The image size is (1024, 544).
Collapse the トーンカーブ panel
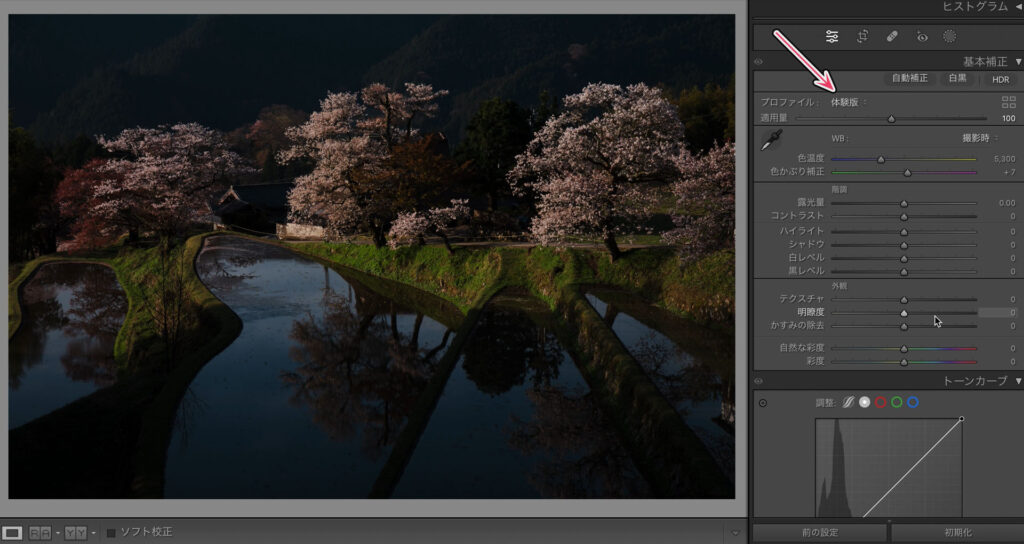(x=1018, y=381)
